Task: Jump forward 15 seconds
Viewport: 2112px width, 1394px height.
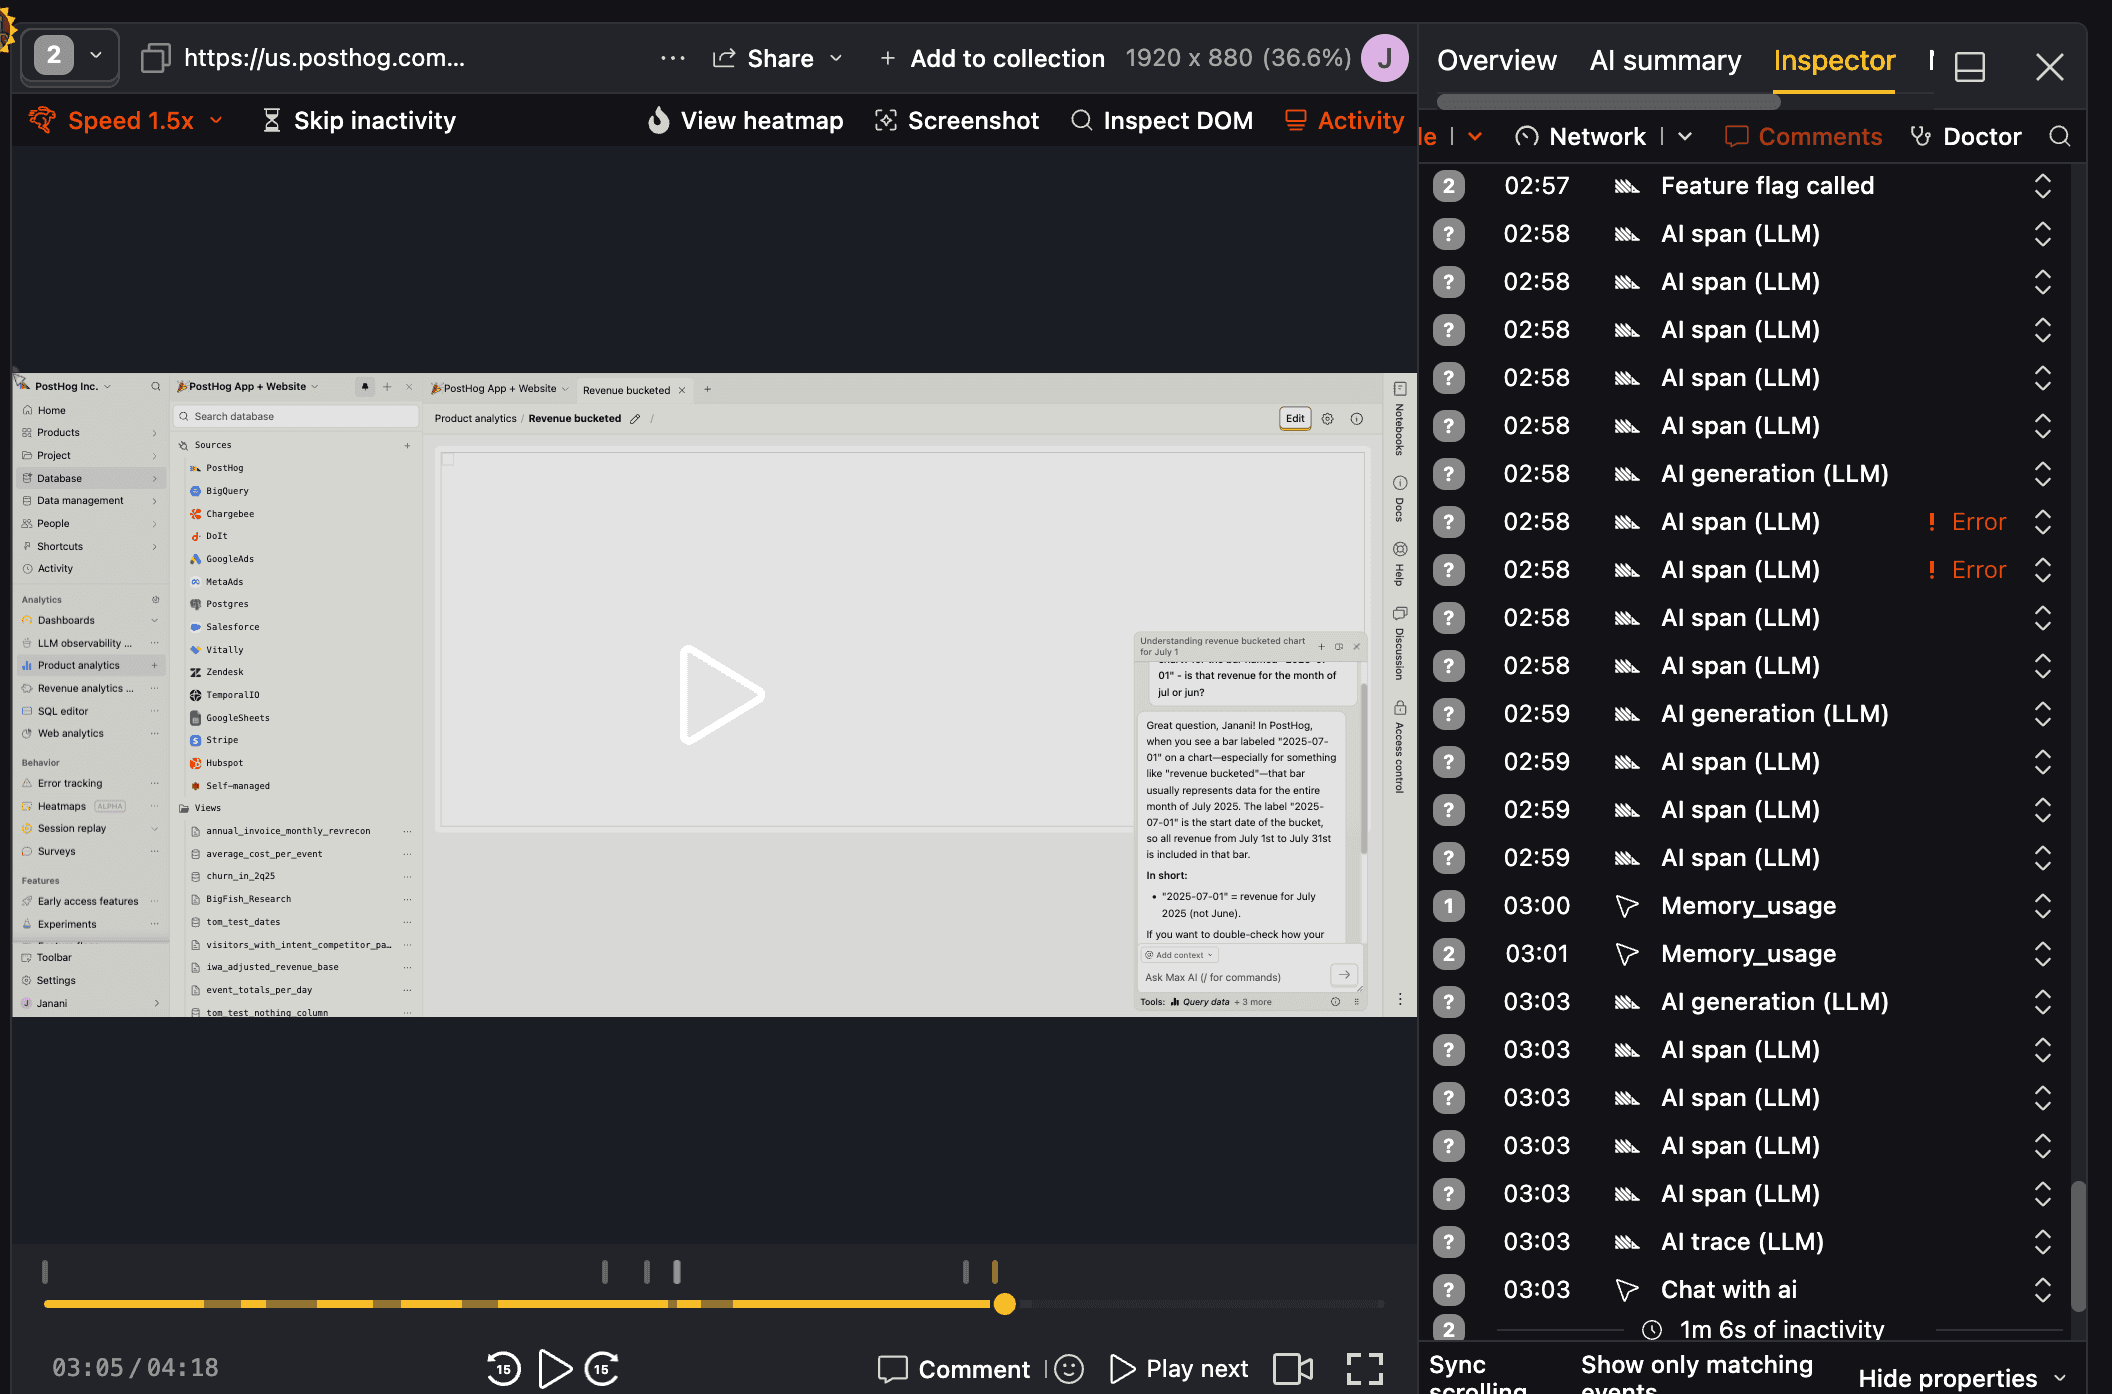Action: point(602,1368)
